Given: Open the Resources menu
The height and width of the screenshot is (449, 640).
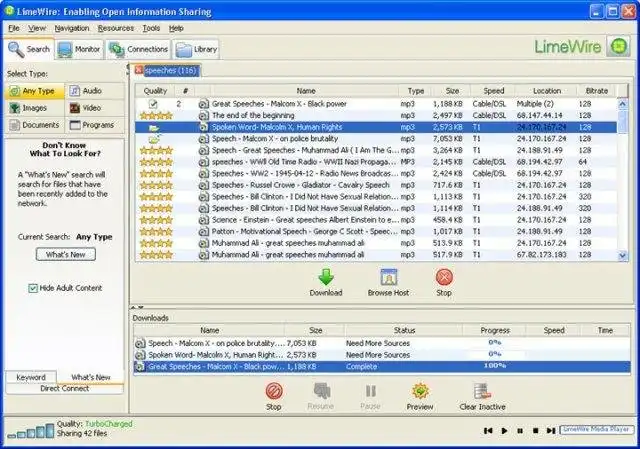Looking at the screenshot, I should pyautogui.click(x=116, y=28).
